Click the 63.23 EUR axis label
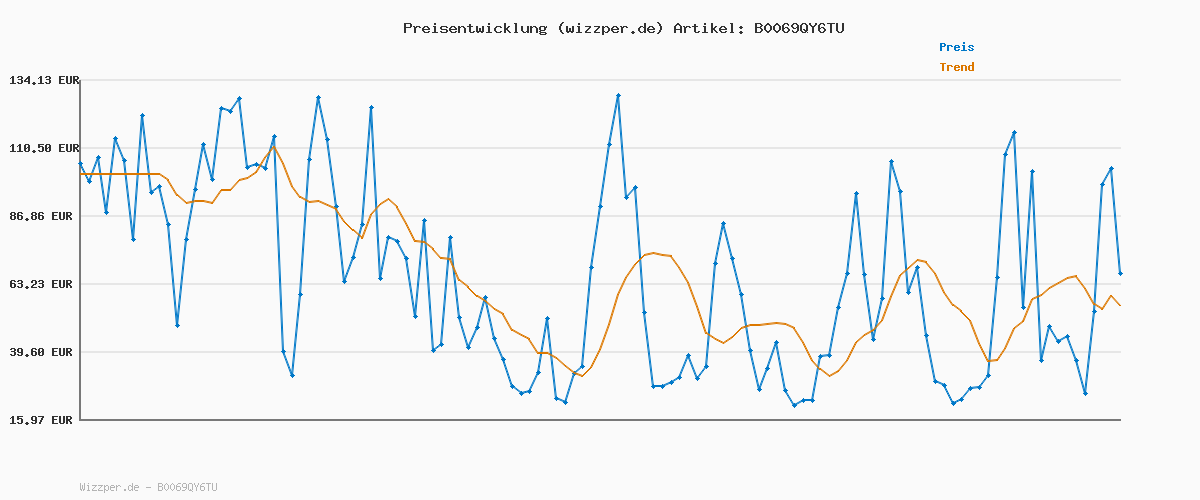 44,284
